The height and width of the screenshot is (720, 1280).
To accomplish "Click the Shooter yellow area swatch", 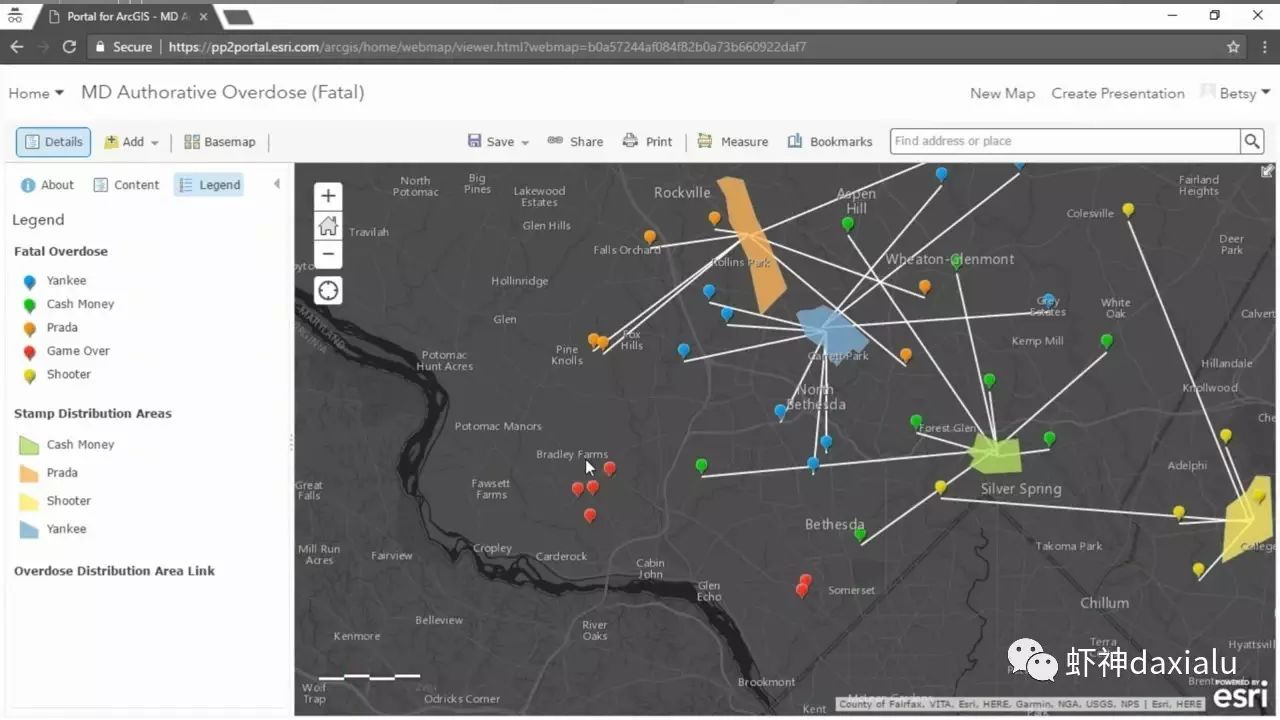I will click(28, 501).
